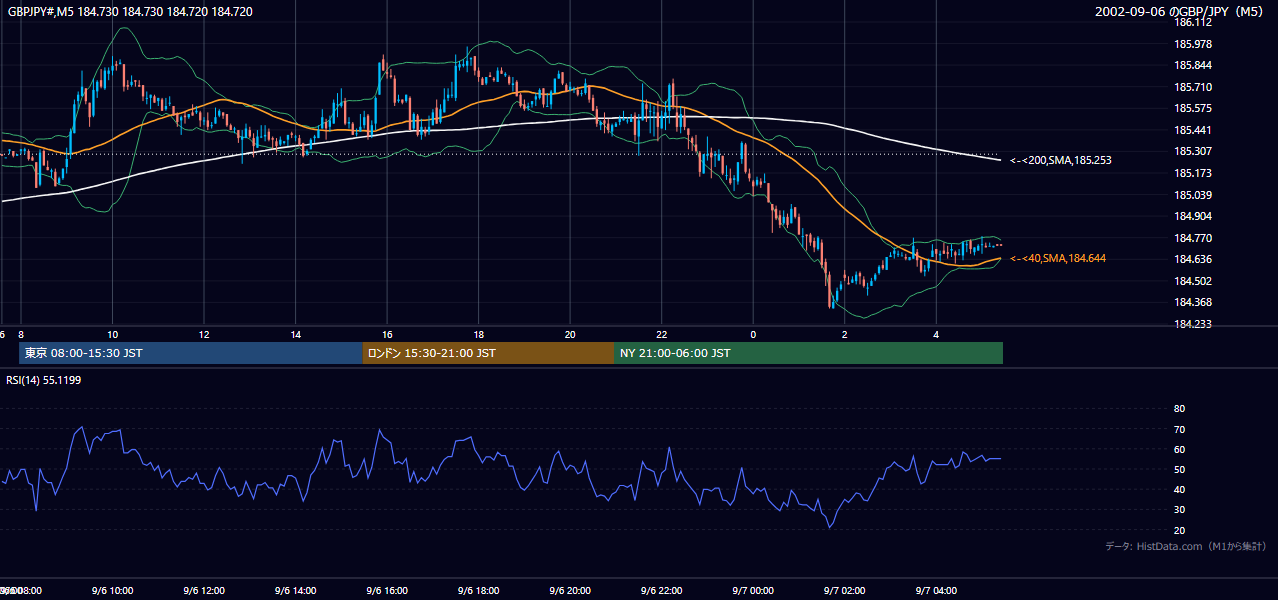The image size is (1278, 600).
Task: Click hour label 20 under price chart
Action: (570, 334)
